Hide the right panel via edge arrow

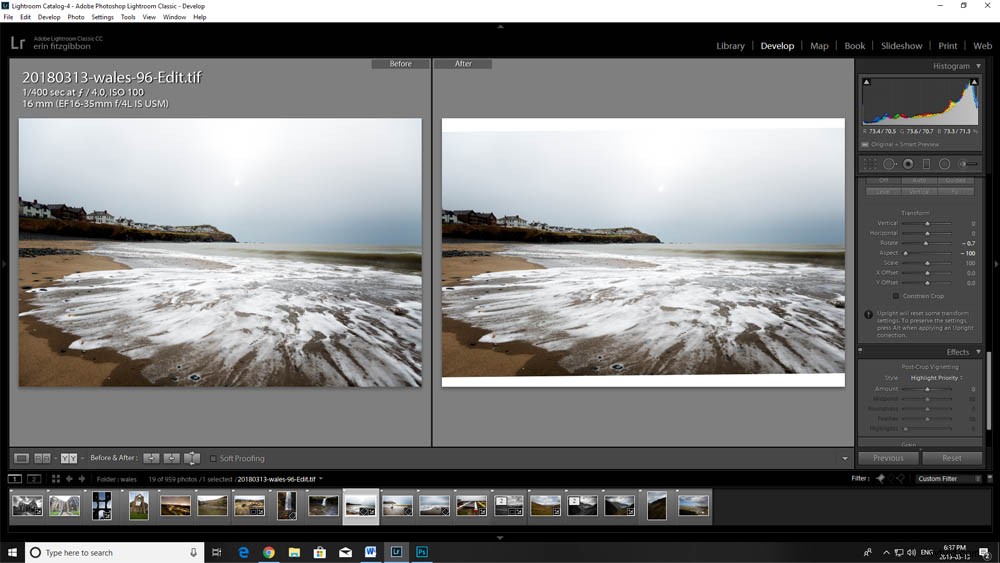pyautogui.click(x=996, y=263)
